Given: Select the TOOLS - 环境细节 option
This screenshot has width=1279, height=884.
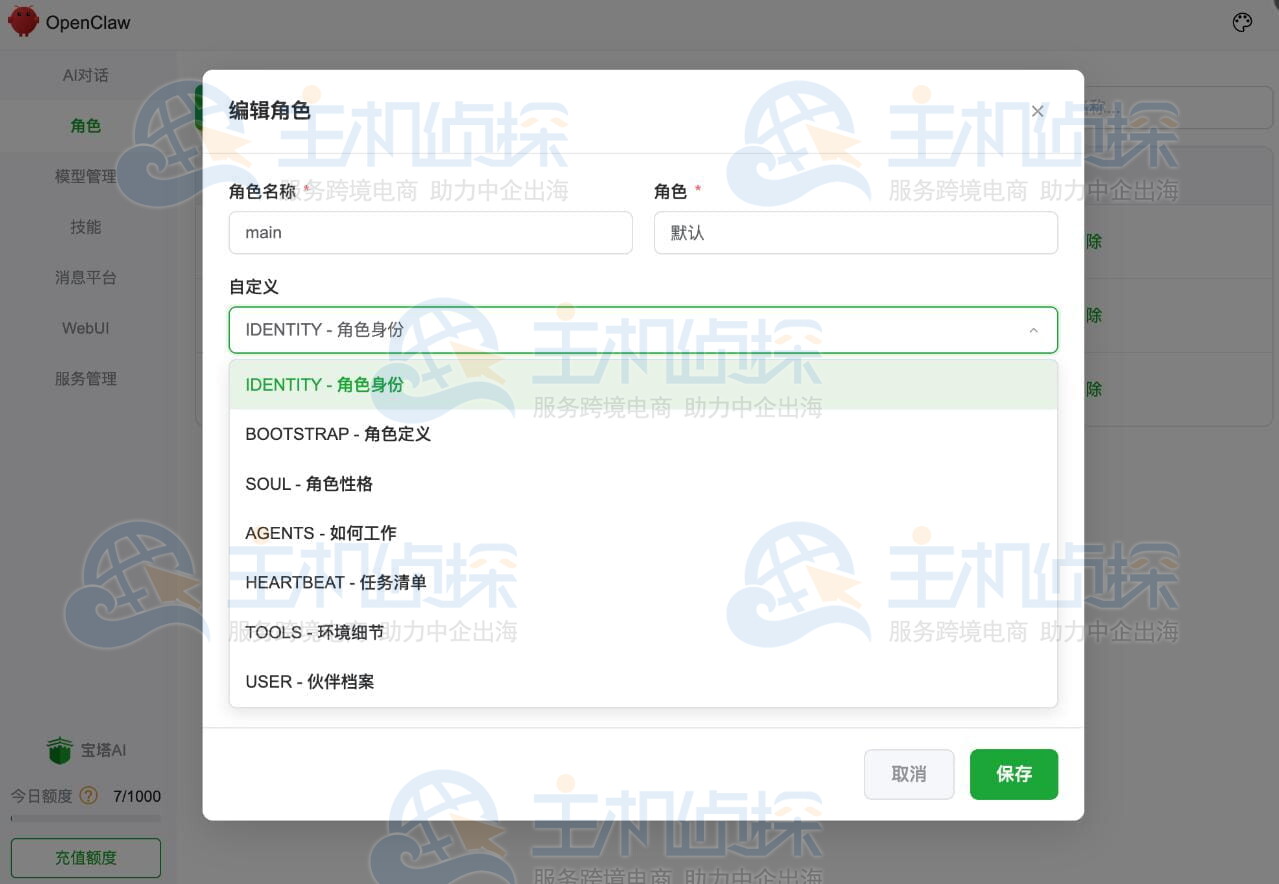Looking at the screenshot, I should click(x=314, y=632).
